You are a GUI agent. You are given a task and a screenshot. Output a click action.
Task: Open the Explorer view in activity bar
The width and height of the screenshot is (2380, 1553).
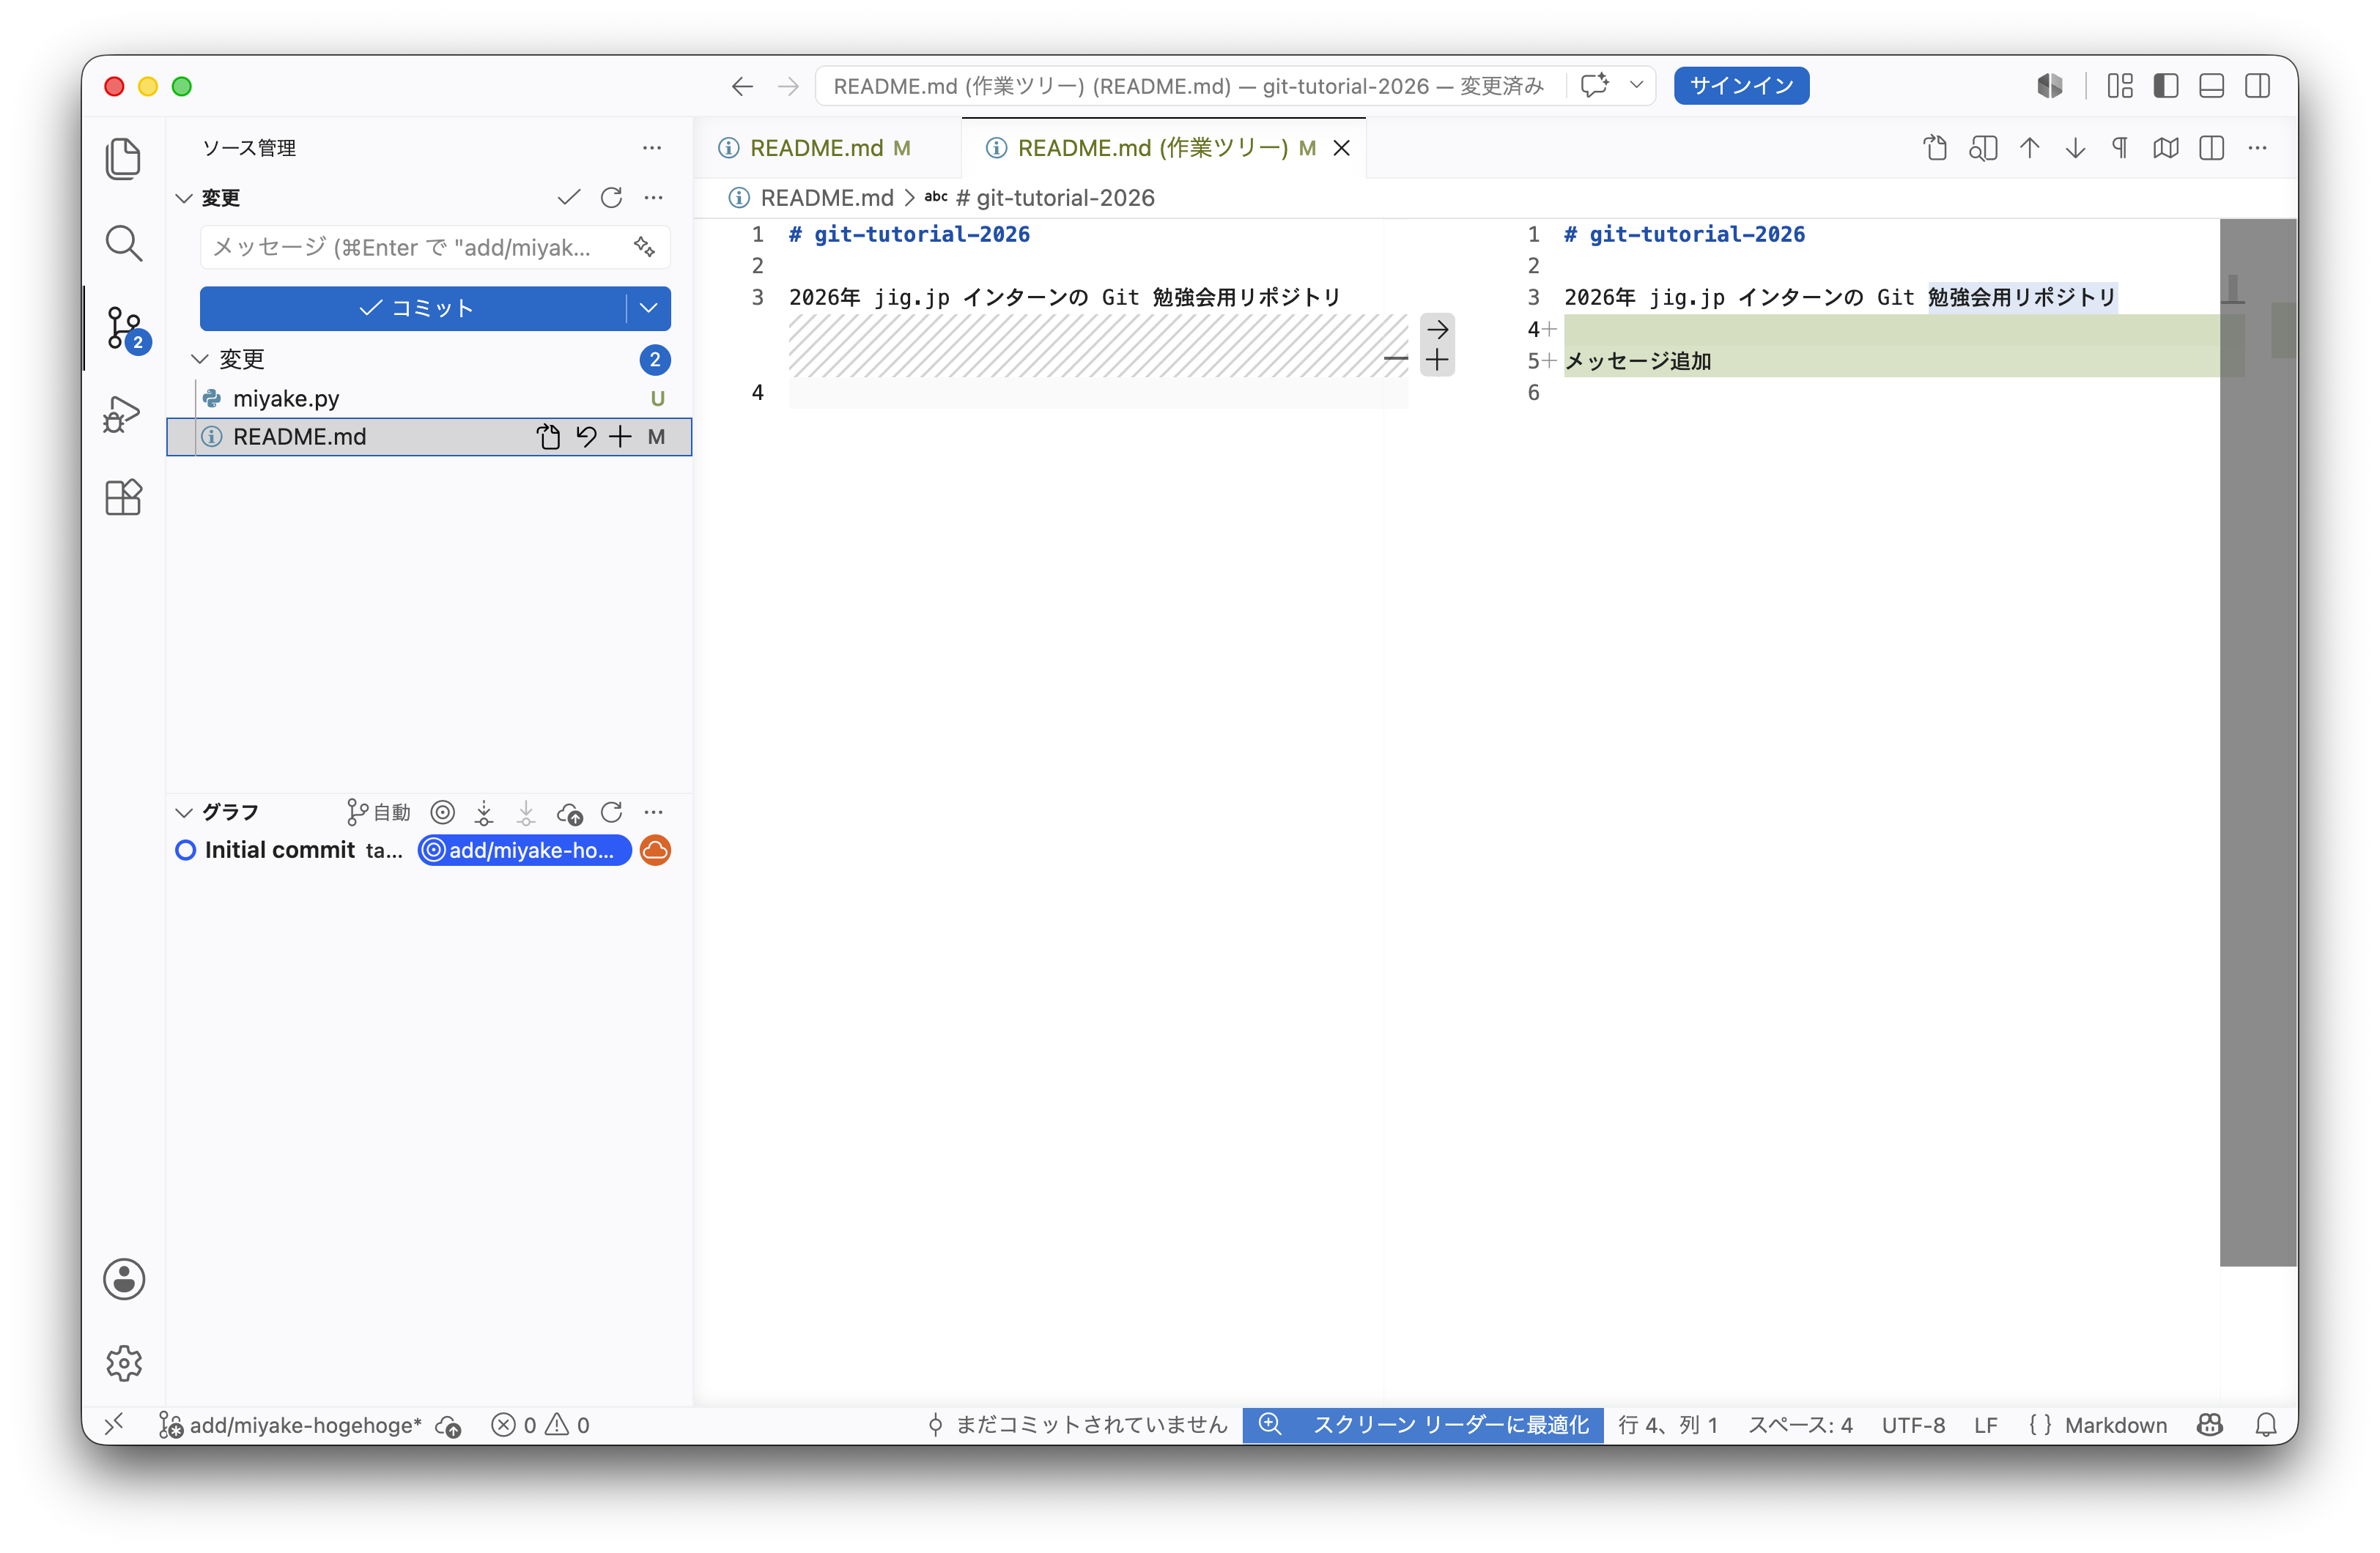[123, 158]
